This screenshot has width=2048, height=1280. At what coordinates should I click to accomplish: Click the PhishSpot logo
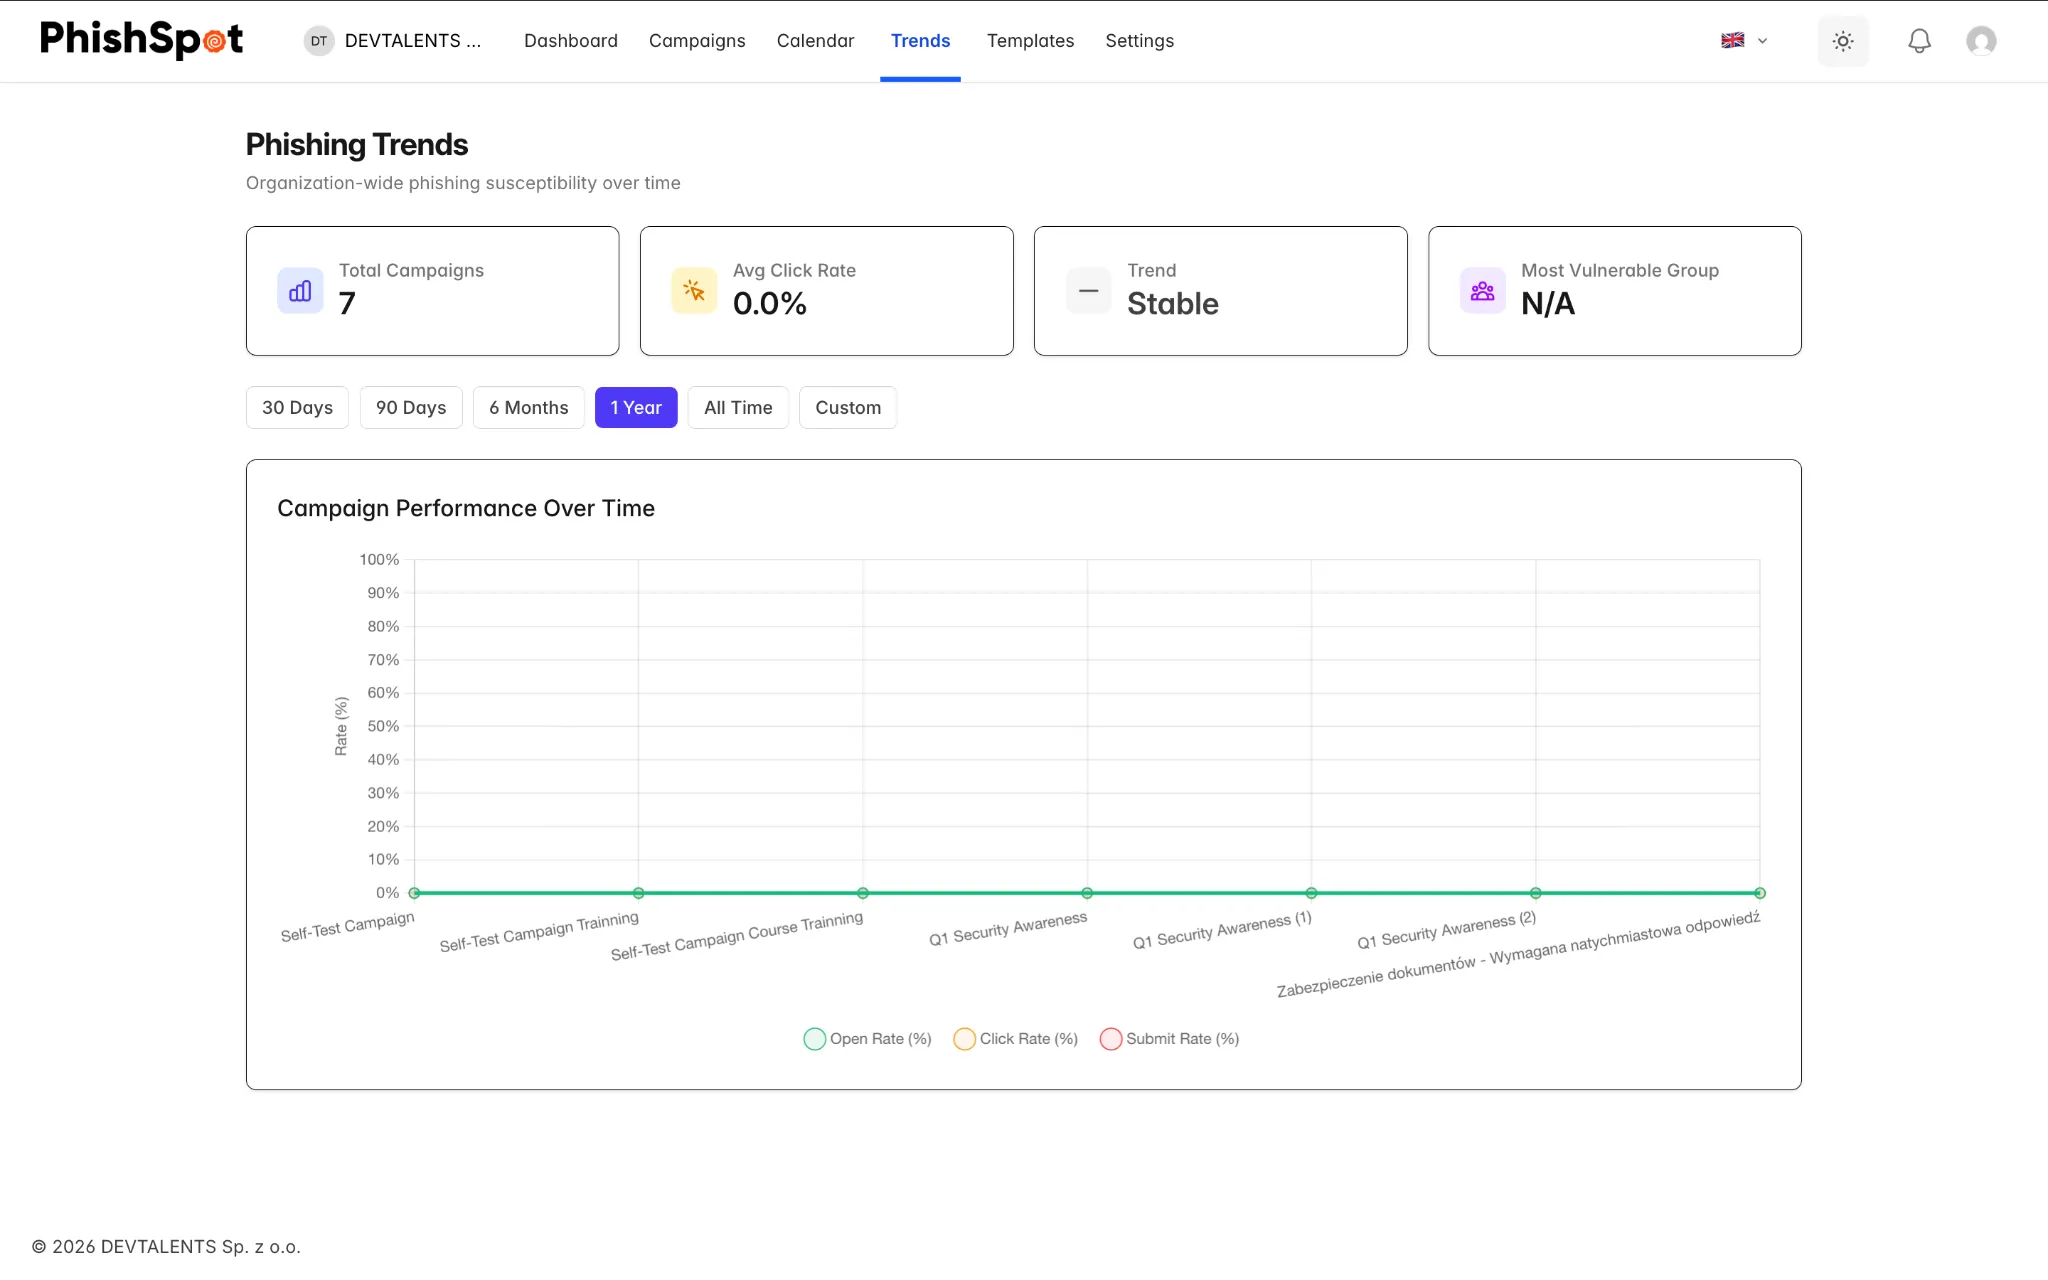point(141,40)
